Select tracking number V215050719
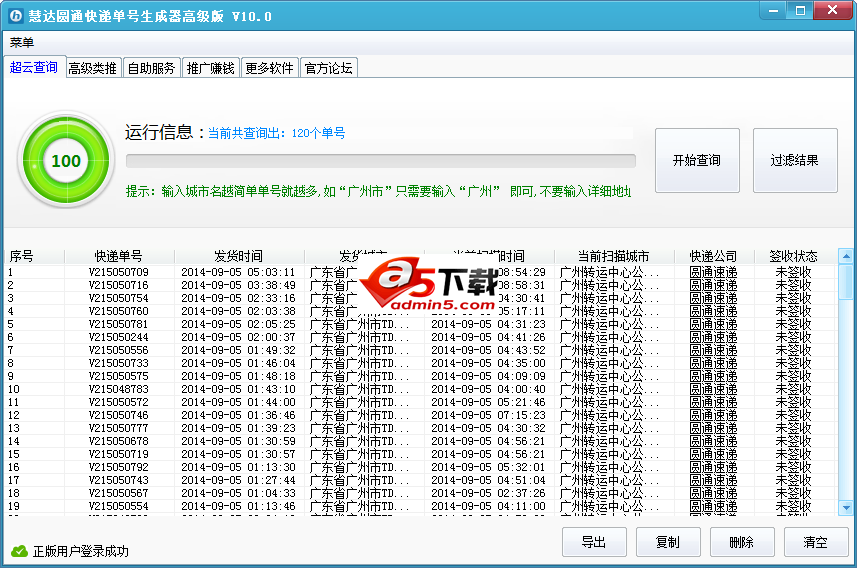857x568 pixels. (x=119, y=454)
